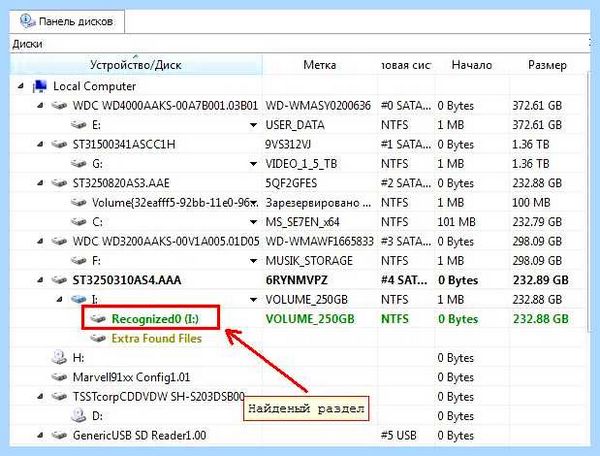Collapse the ST3250820AS drive node
The width and height of the screenshot is (600, 456).
[x=40, y=183]
